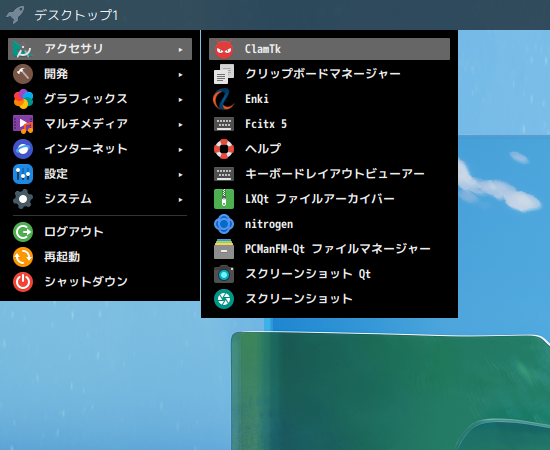Open the アクセサリ menu category
The image size is (550, 450).
tap(100, 49)
